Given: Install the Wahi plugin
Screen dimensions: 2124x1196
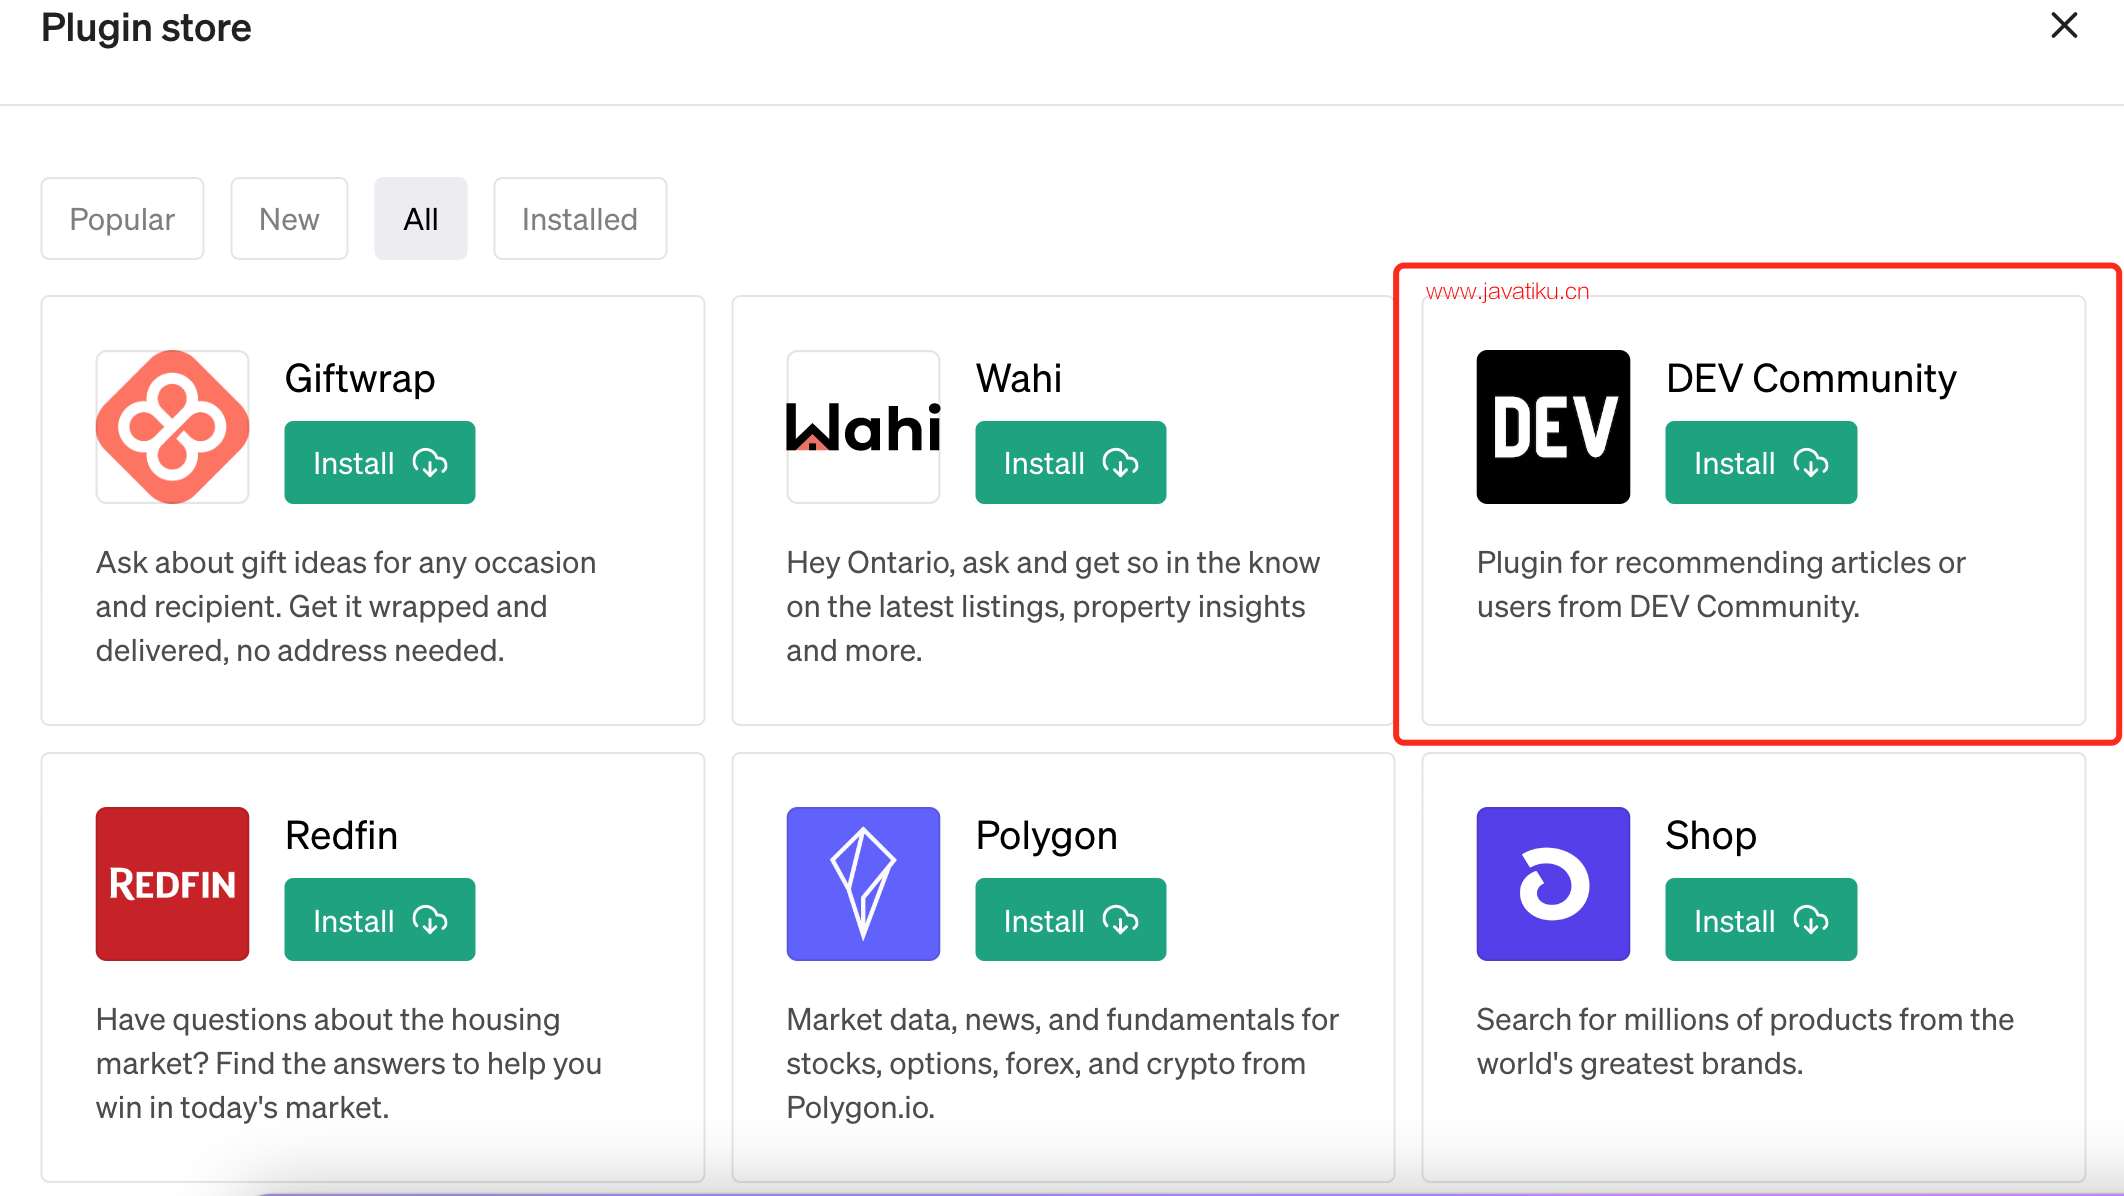Looking at the screenshot, I should (x=1072, y=462).
